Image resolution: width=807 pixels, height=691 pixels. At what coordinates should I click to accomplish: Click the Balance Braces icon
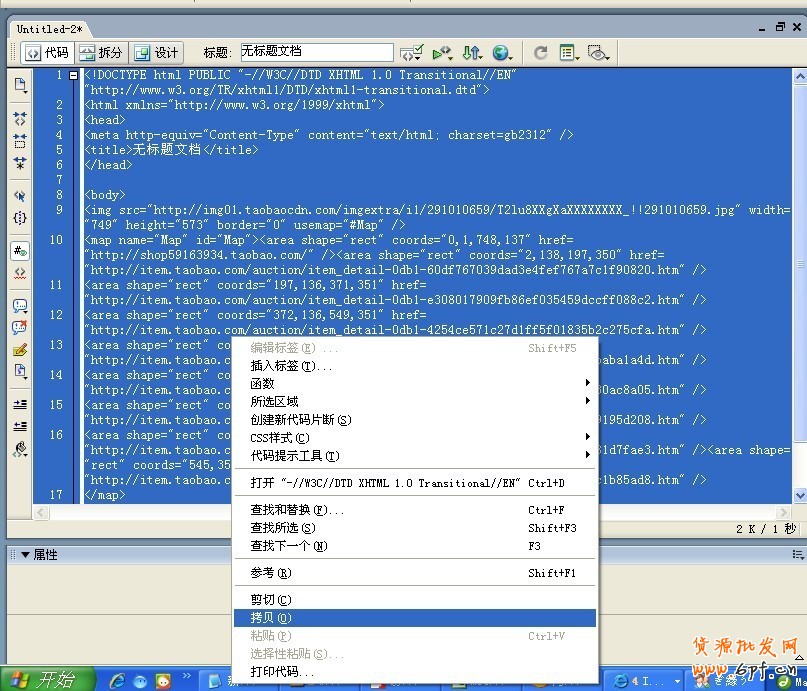coord(20,217)
